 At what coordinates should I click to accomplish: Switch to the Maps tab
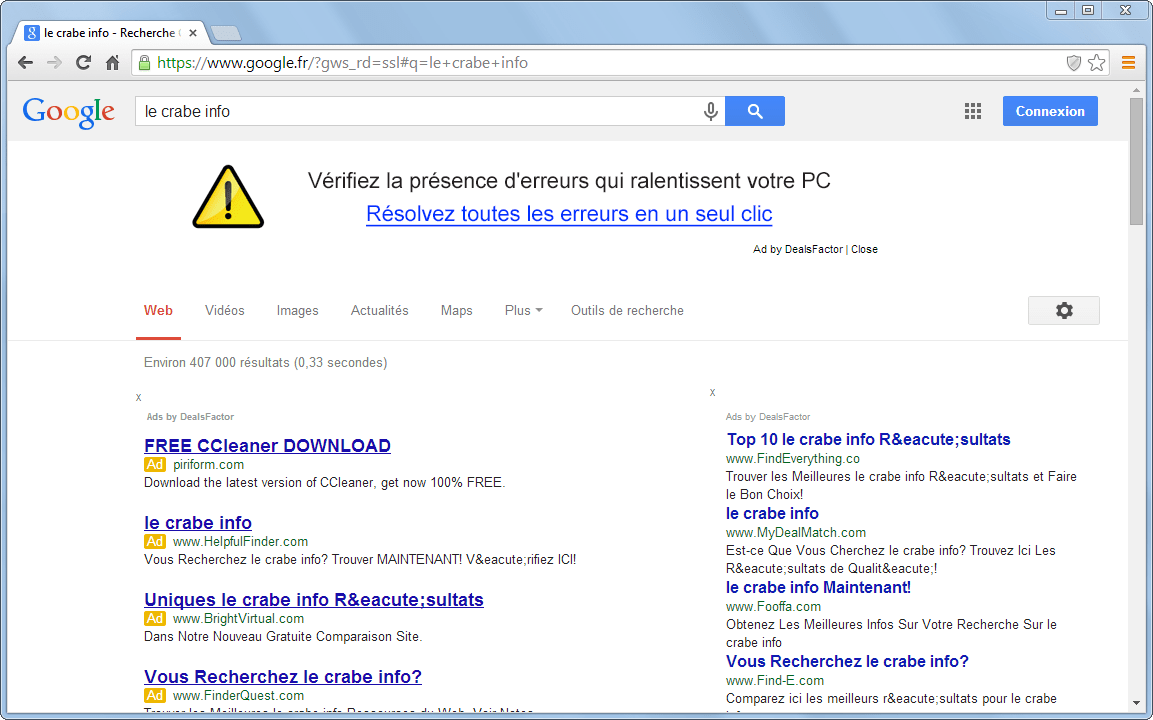[457, 310]
